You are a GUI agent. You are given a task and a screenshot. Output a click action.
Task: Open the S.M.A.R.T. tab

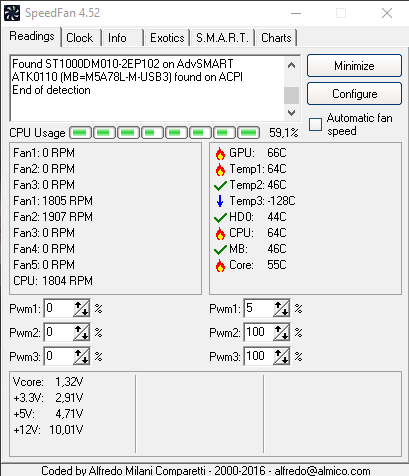[222, 38]
